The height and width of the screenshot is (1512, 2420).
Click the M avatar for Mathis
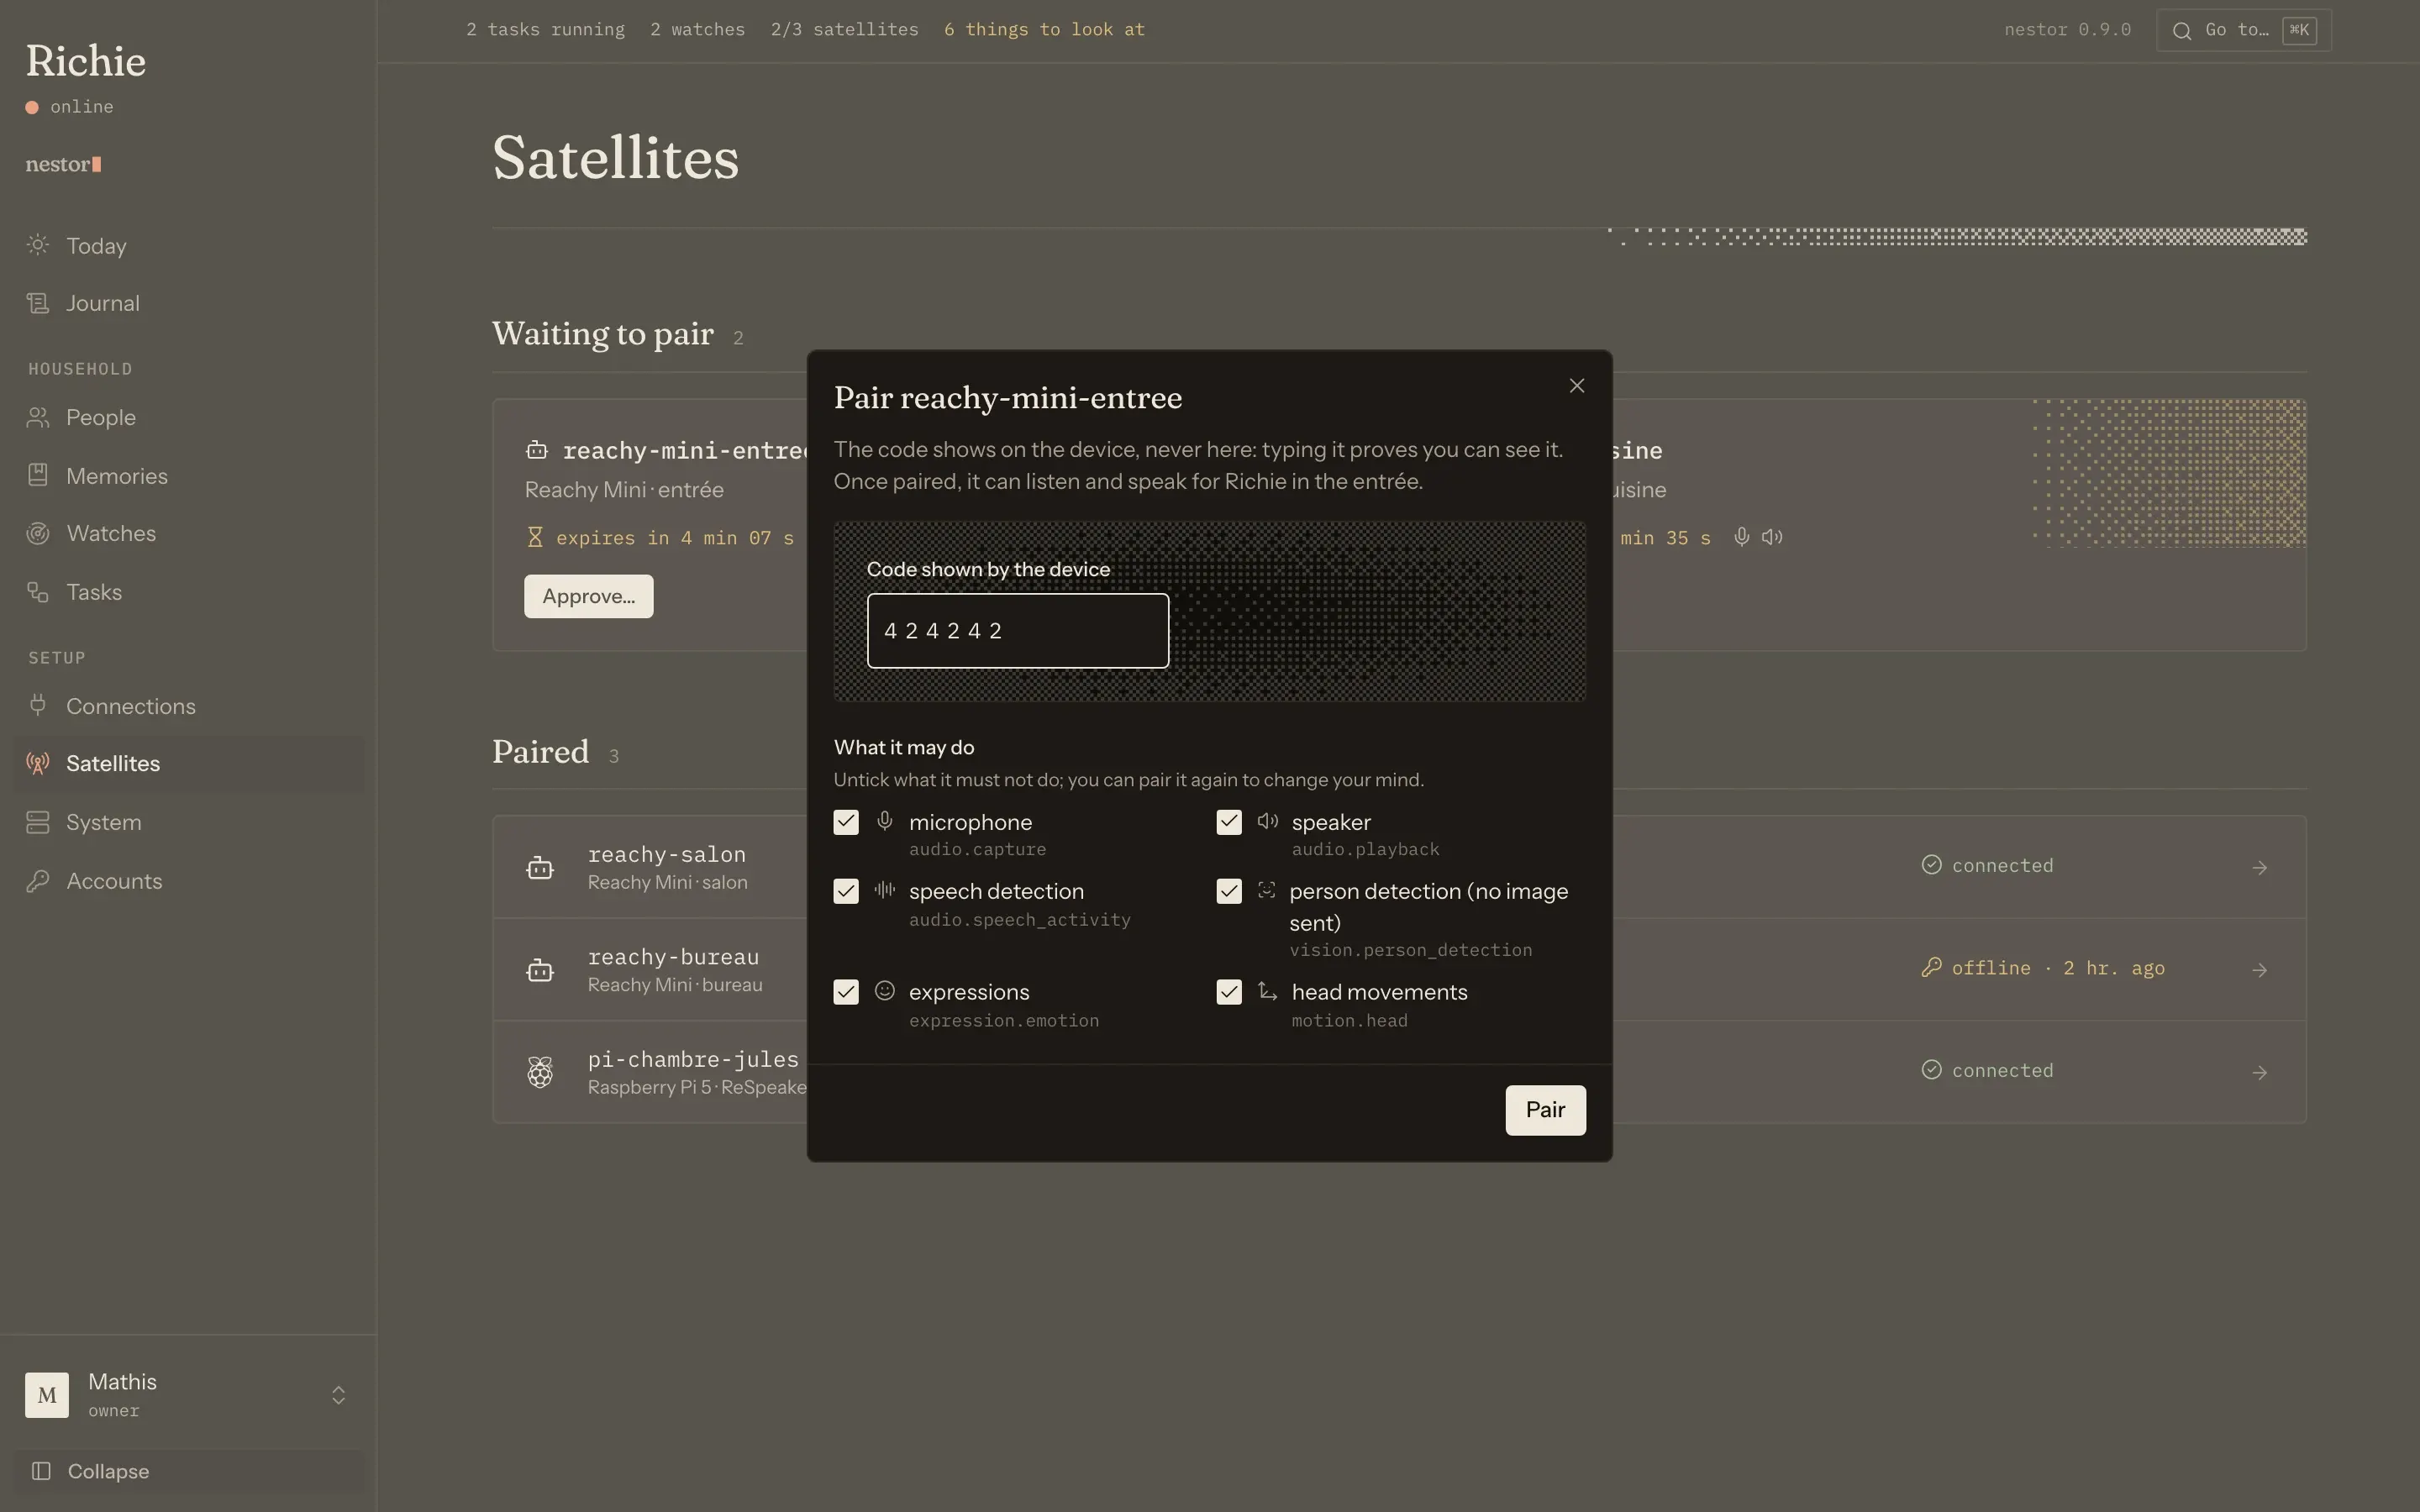tap(47, 1395)
